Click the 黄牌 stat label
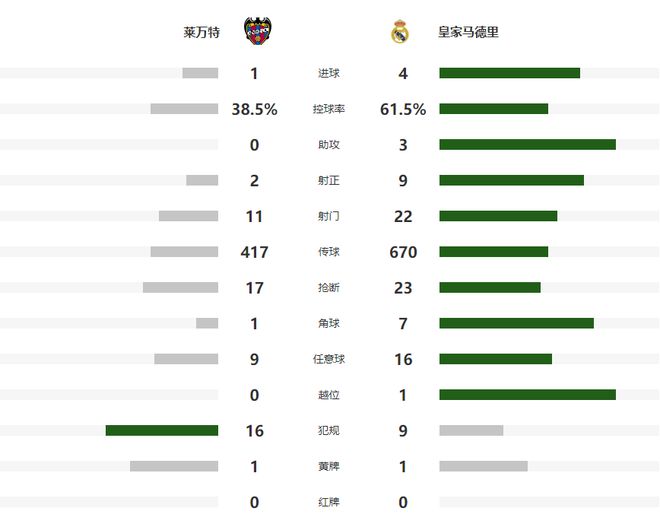Image resolution: width=660 pixels, height=527 pixels. [x=329, y=466]
